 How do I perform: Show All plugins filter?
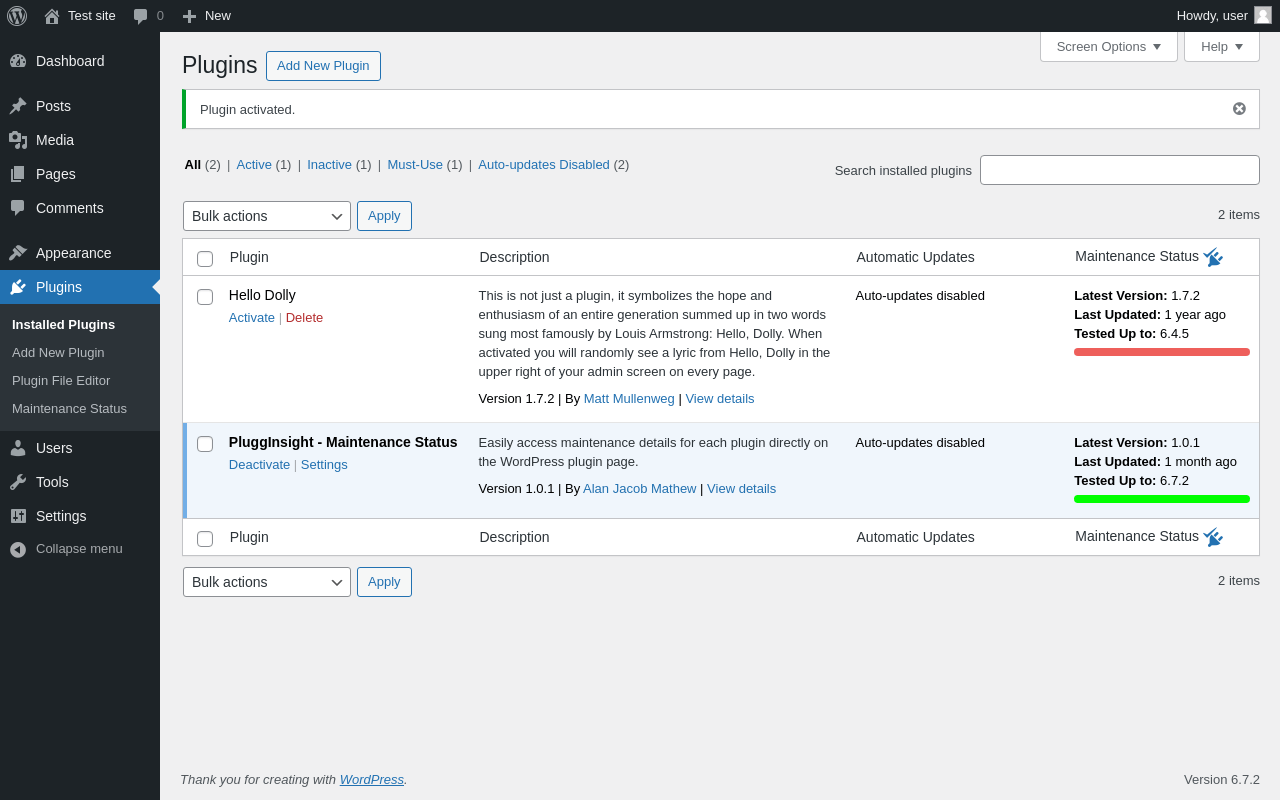193,165
